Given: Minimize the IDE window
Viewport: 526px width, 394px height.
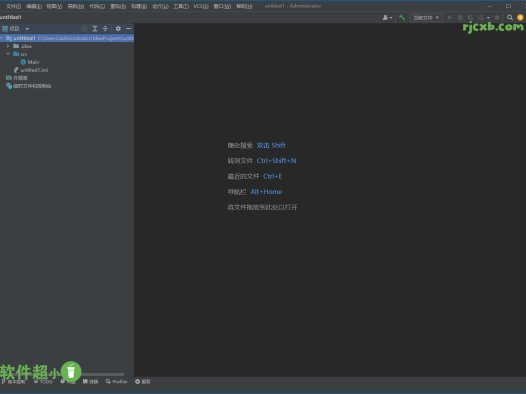Looking at the screenshot, I should click(490, 6).
